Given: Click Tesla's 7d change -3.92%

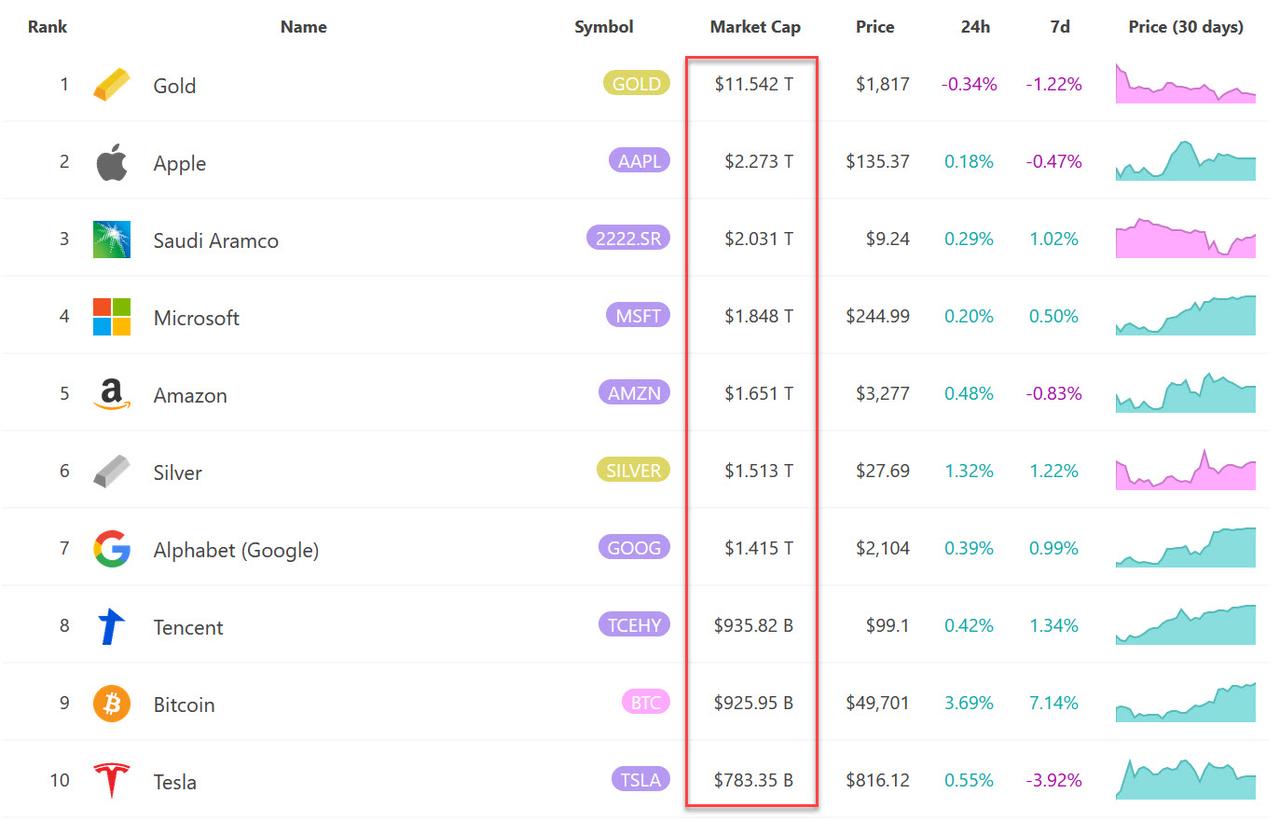Looking at the screenshot, I should coord(1054,780).
